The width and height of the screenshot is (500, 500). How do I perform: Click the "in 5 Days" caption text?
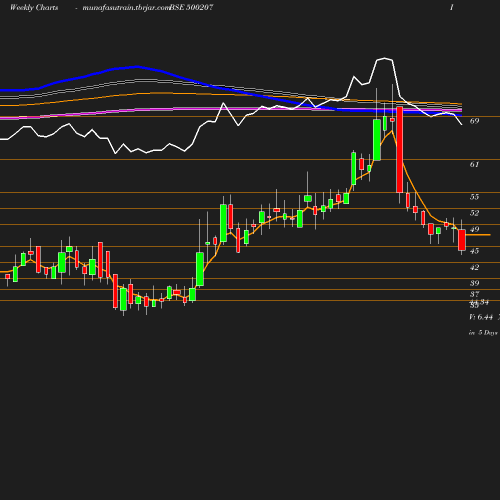[483, 333]
